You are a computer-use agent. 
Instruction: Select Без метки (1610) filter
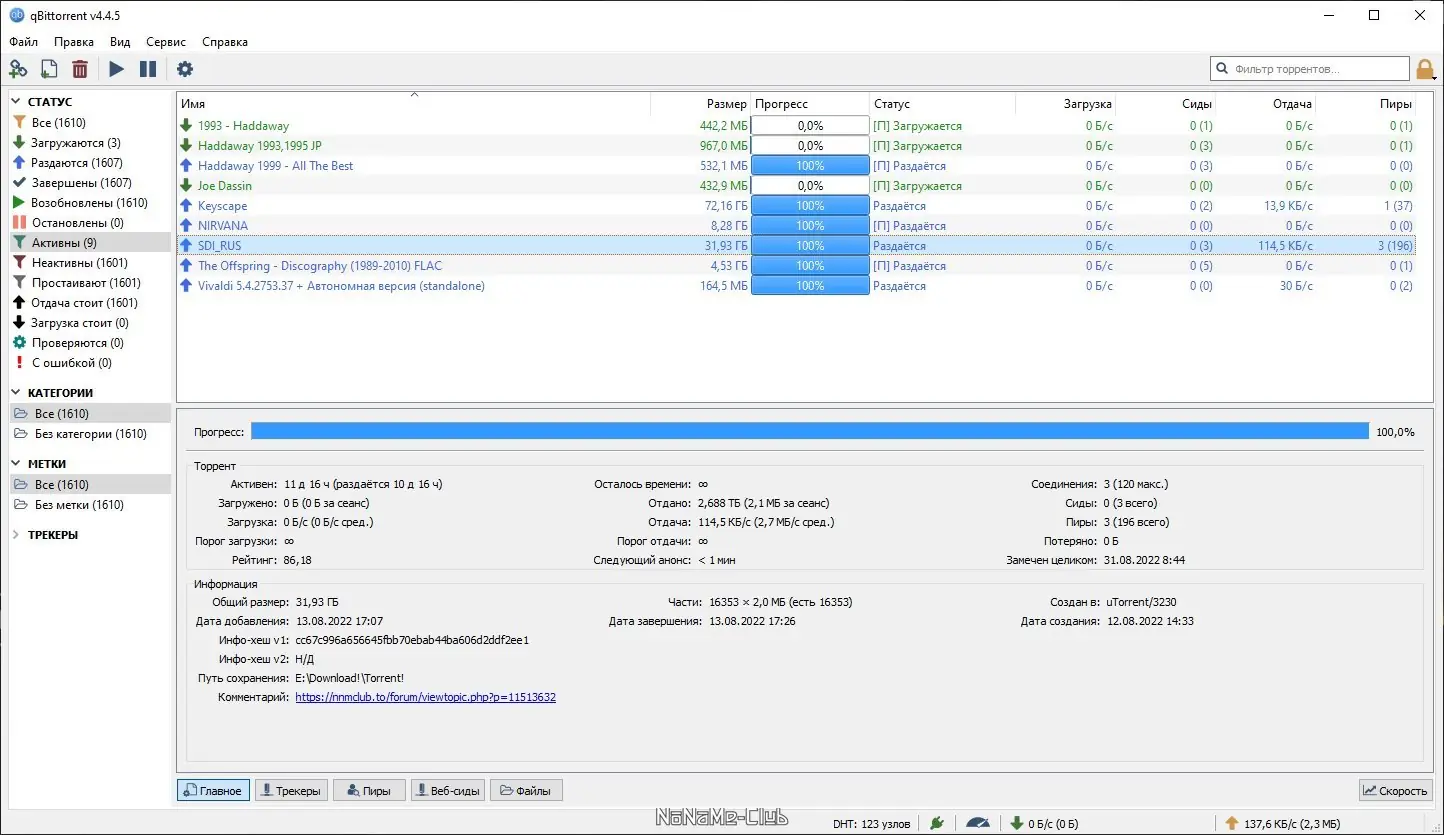point(90,505)
